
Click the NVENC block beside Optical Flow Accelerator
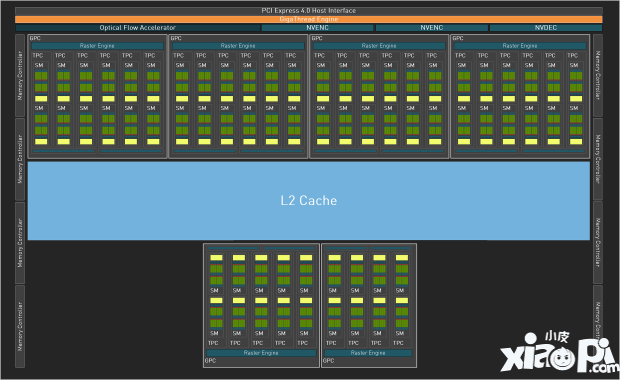tap(318, 28)
